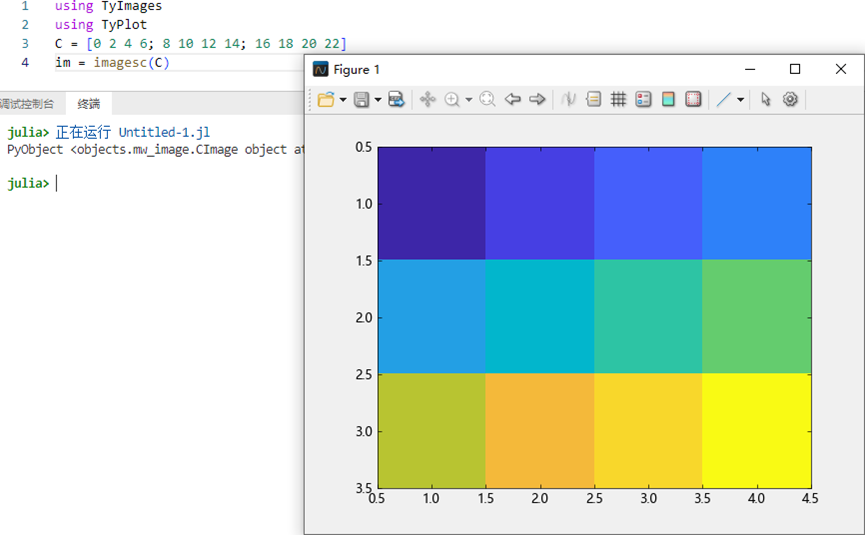
Task: Toggle grid lines with the grid icon
Action: coord(618,99)
